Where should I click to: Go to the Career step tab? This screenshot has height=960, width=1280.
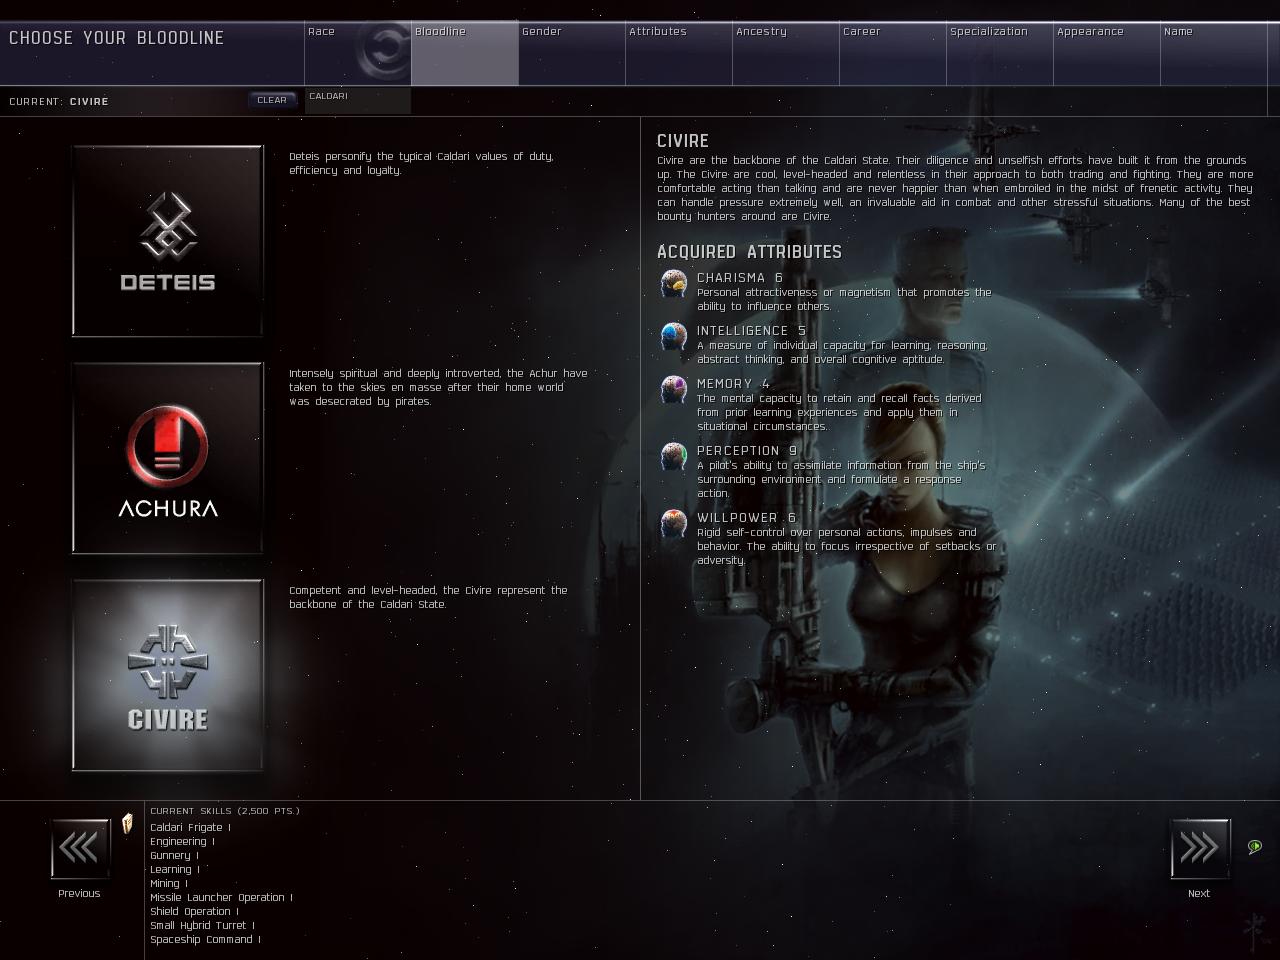point(893,53)
